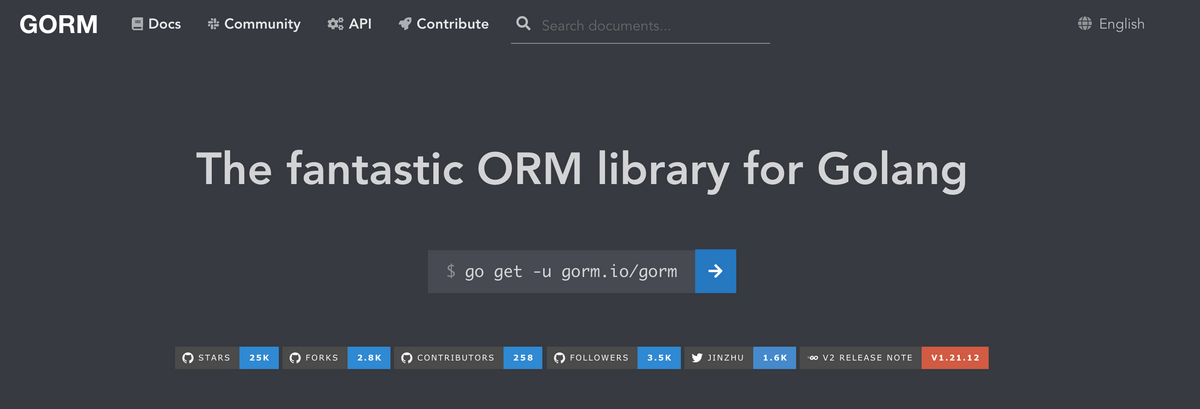Click the STARS badge label

(214, 358)
